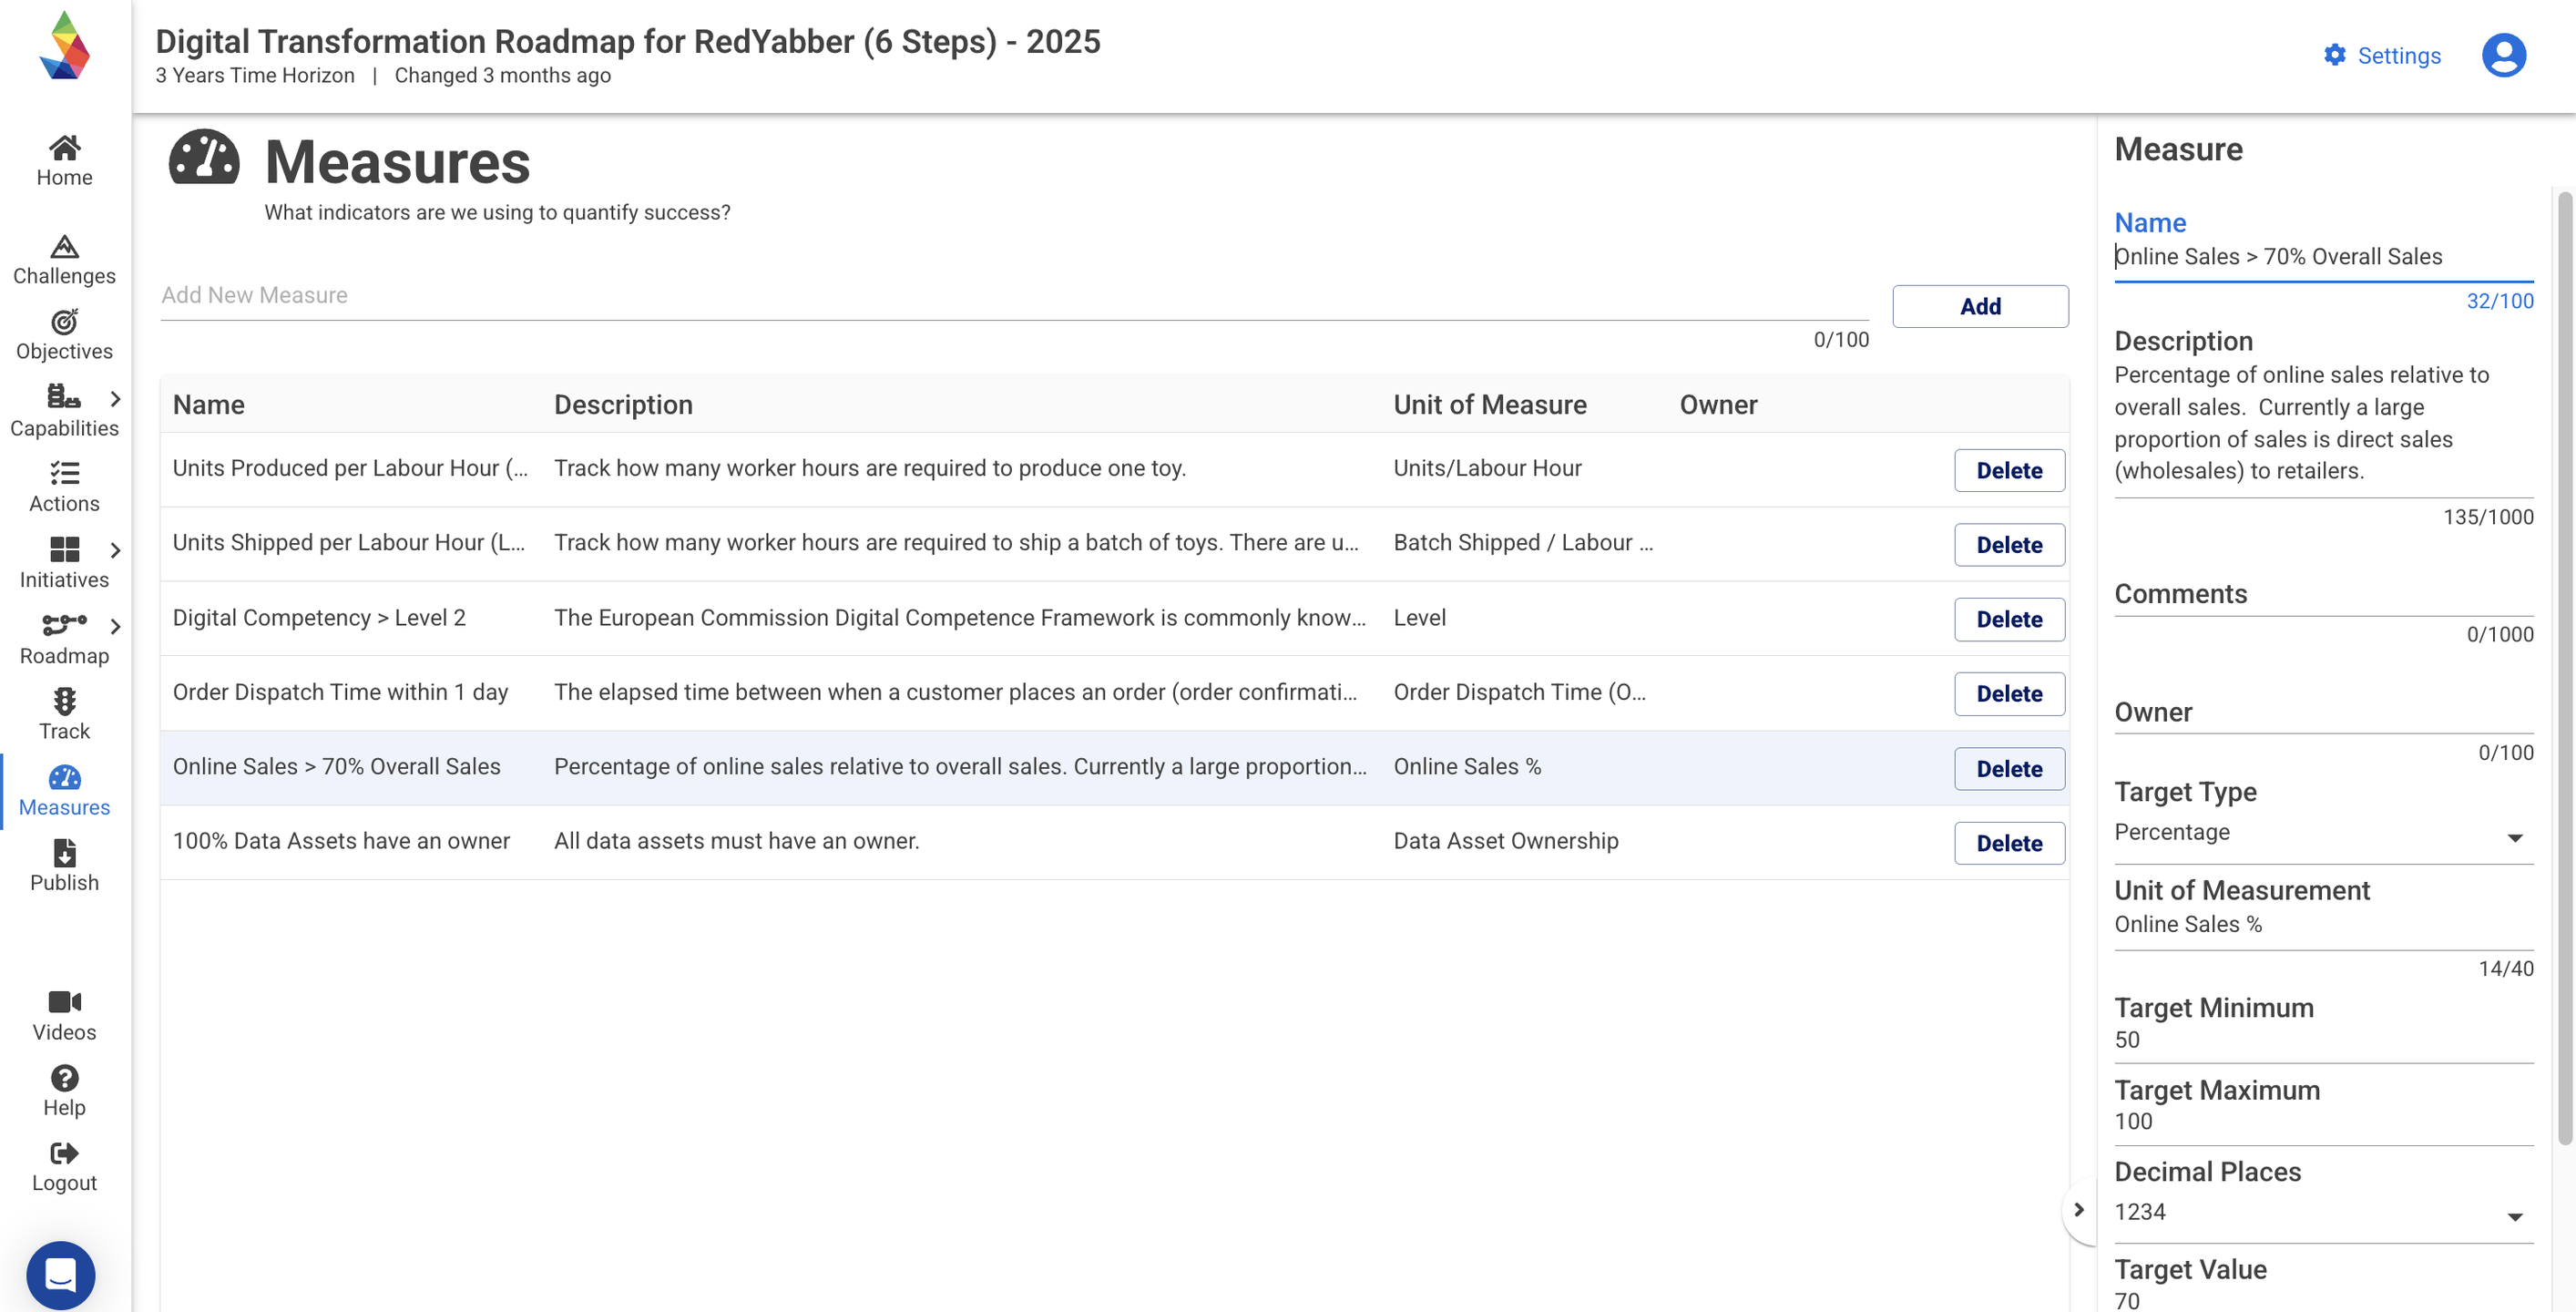Open the user profile avatar
Viewport: 2576px width, 1312px height.
coord(2503,55)
